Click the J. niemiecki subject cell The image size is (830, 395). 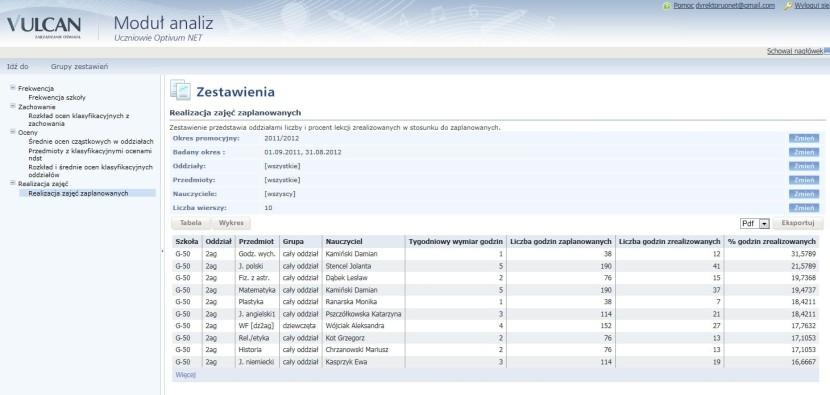tap(257, 362)
